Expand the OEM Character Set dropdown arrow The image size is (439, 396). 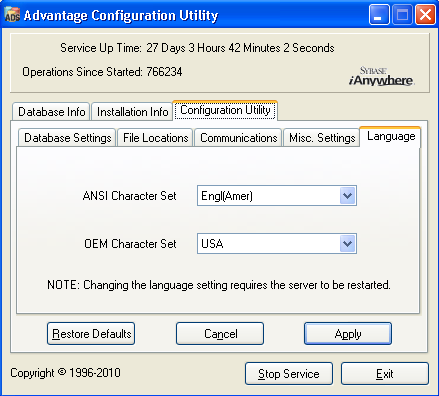click(347, 244)
